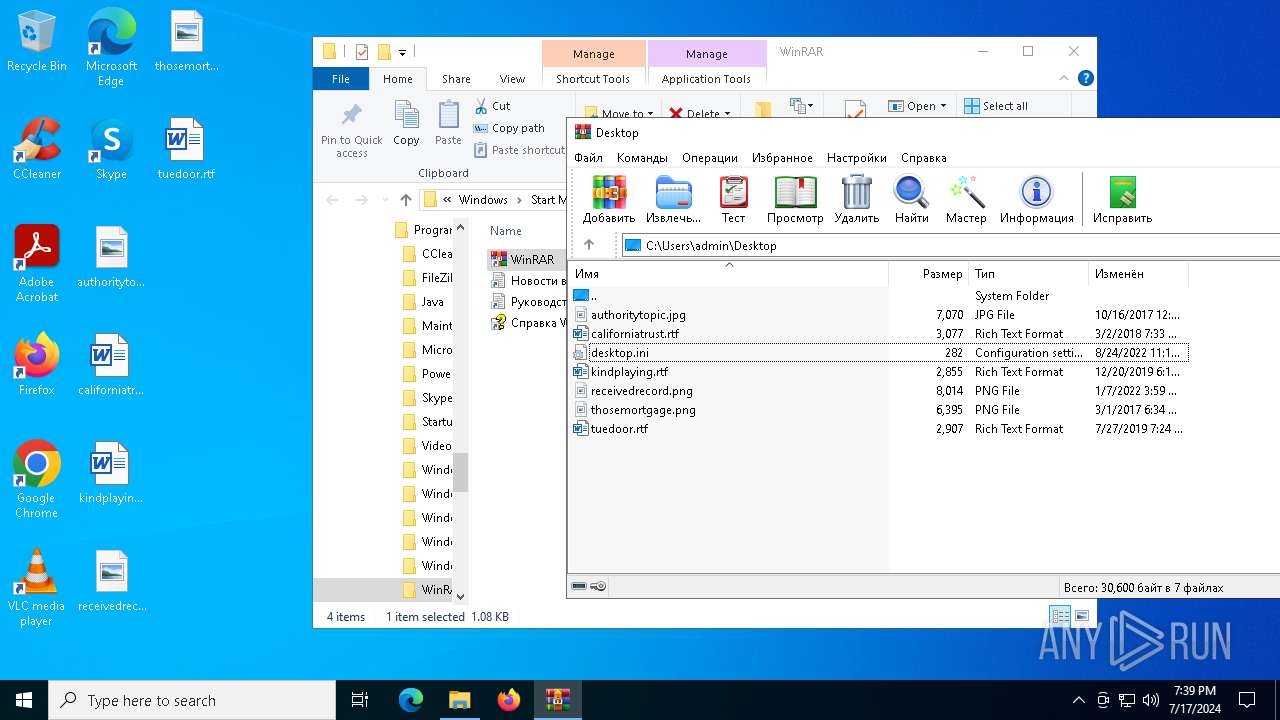
Task: Open the Операции menu
Action: [x=710, y=158]
